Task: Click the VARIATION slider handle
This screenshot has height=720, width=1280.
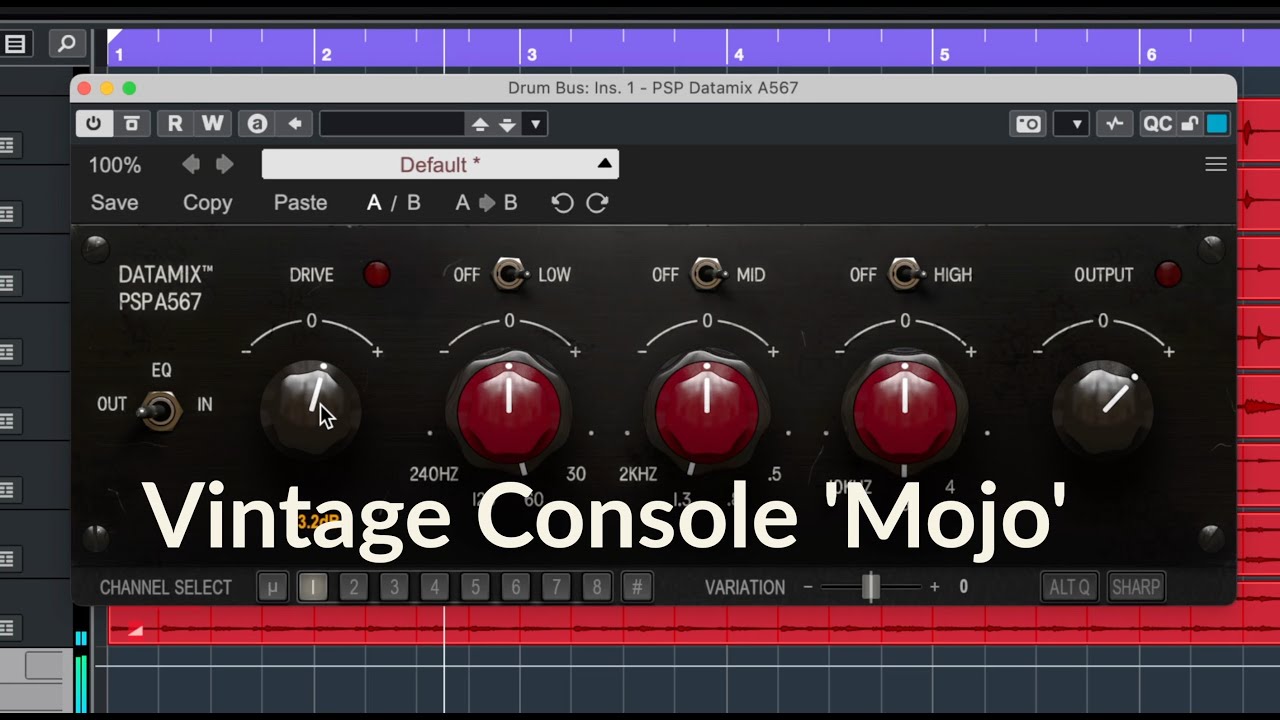Action: click(x=871, y=587)
